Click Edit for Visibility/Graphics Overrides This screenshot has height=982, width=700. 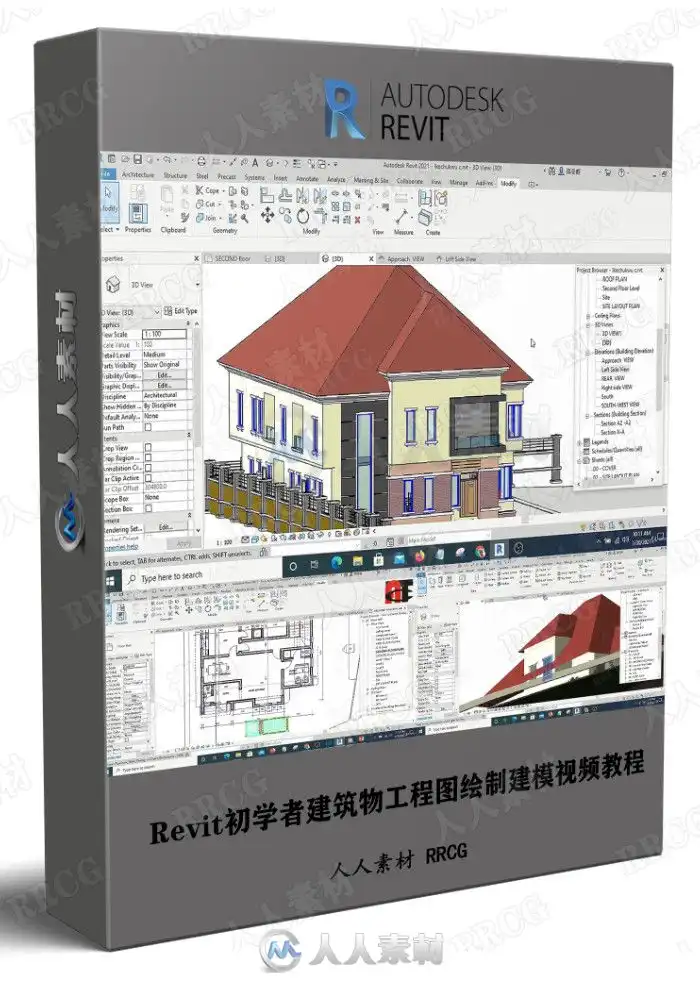(165, 375)
